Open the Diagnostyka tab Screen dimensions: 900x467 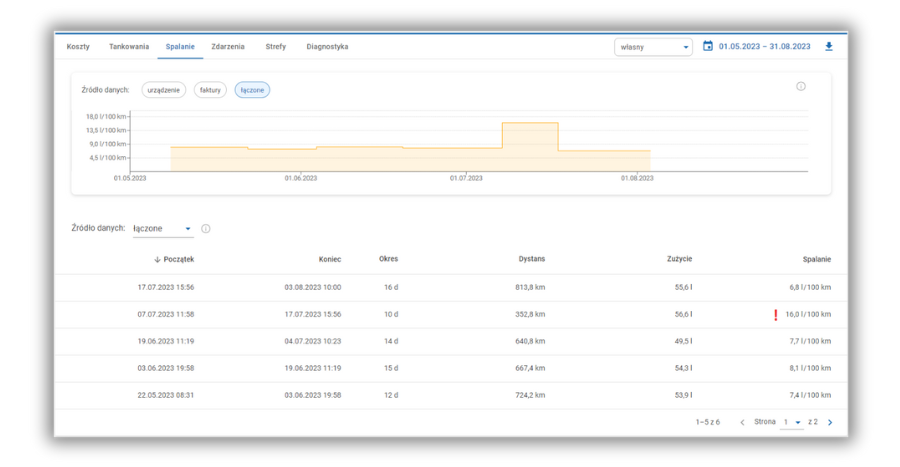pyautogui.click(x=327, y=47)
